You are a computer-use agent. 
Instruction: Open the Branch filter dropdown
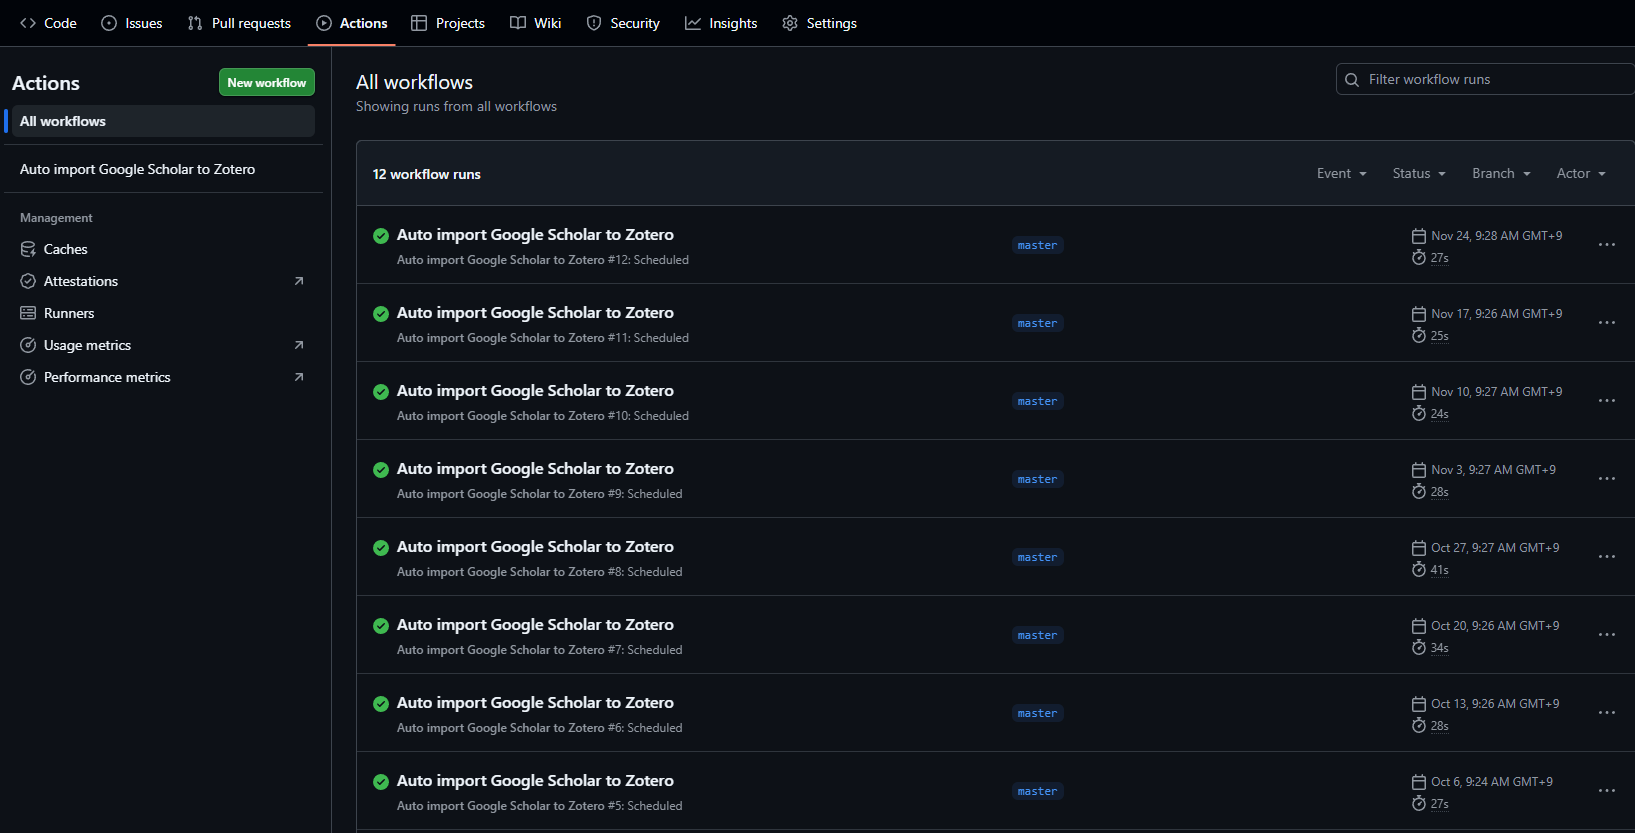pos(1501,174)
